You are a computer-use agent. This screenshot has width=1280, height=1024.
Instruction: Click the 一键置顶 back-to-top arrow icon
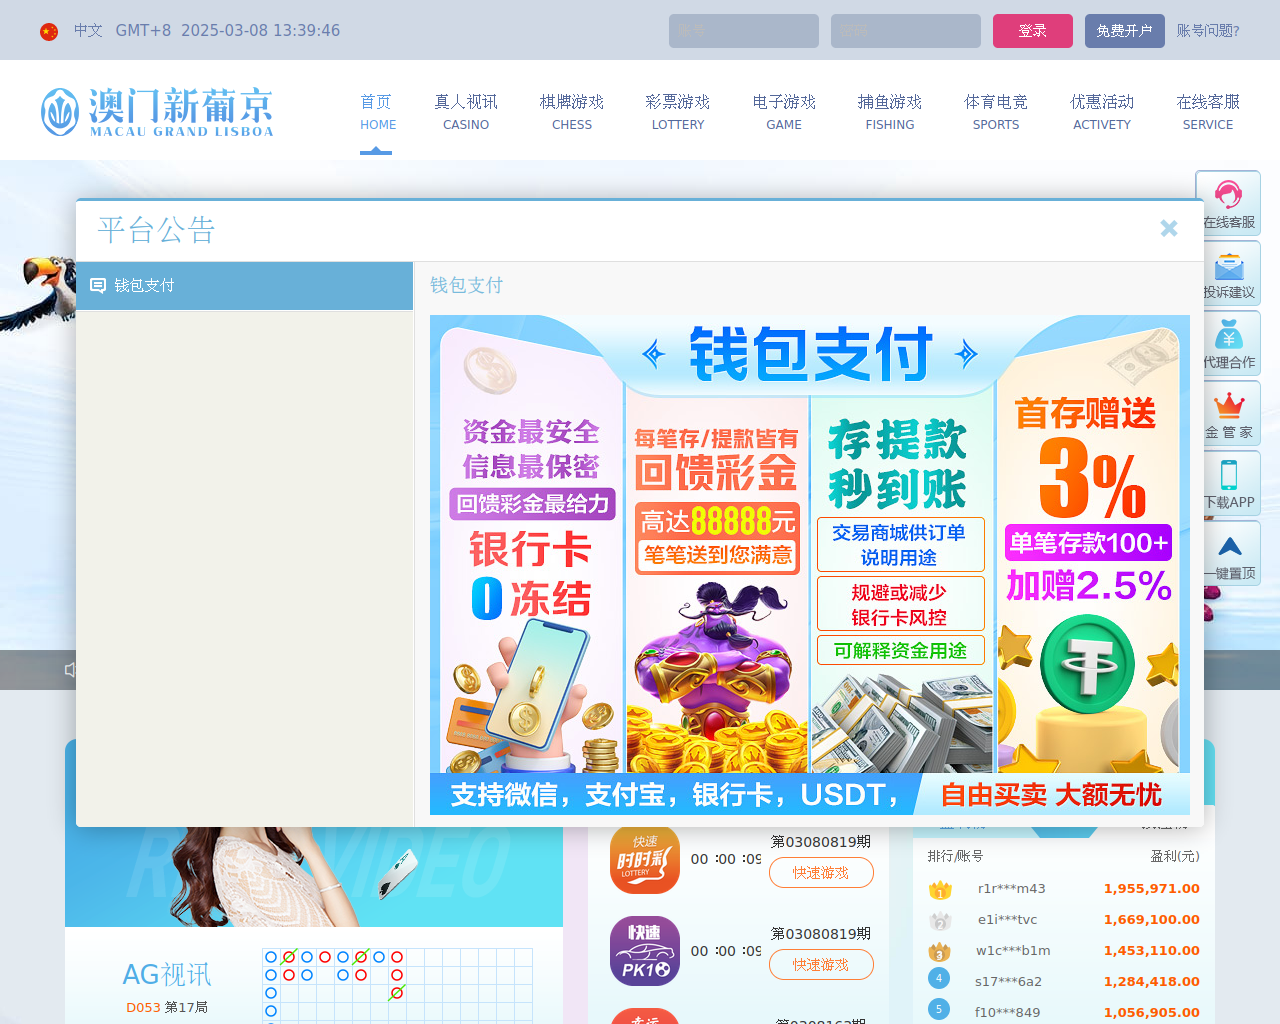click(1229, 547)
